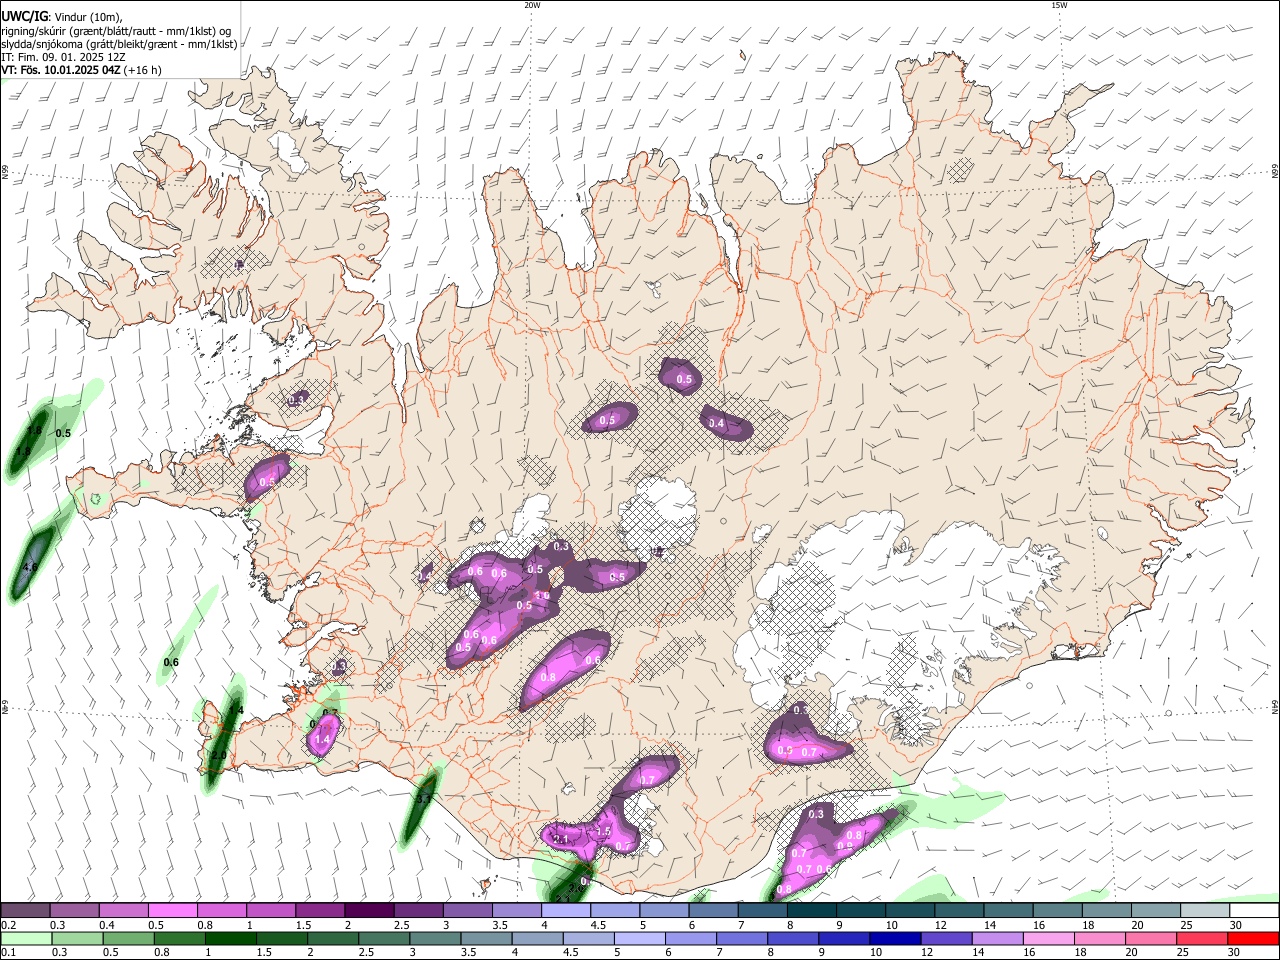Click the medium green 0.8 swatch, bottom legend row
This screenshot has width=1280, height=960.
coord(179,939)
